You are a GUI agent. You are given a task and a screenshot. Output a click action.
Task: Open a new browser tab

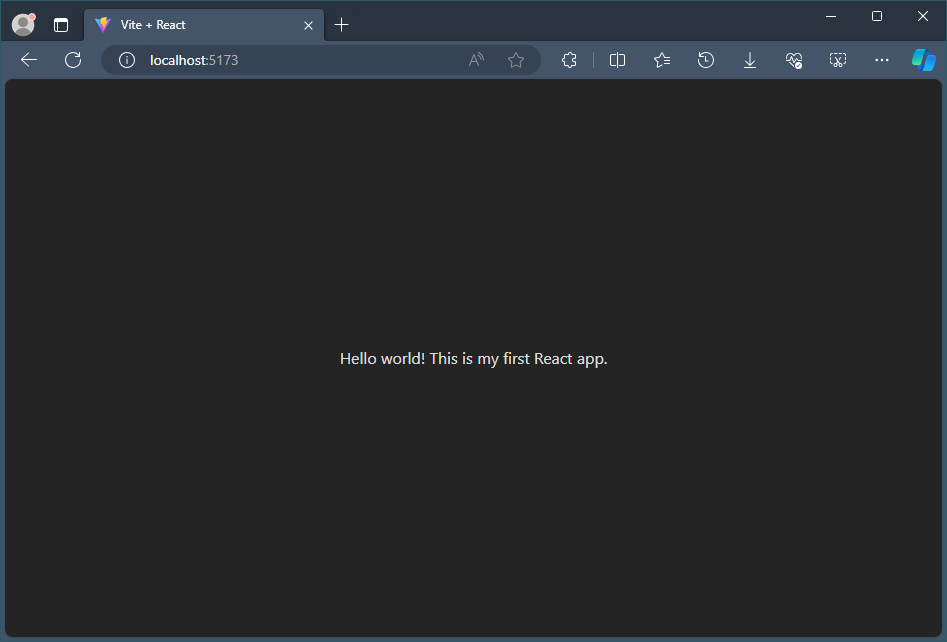coord(341,24)
